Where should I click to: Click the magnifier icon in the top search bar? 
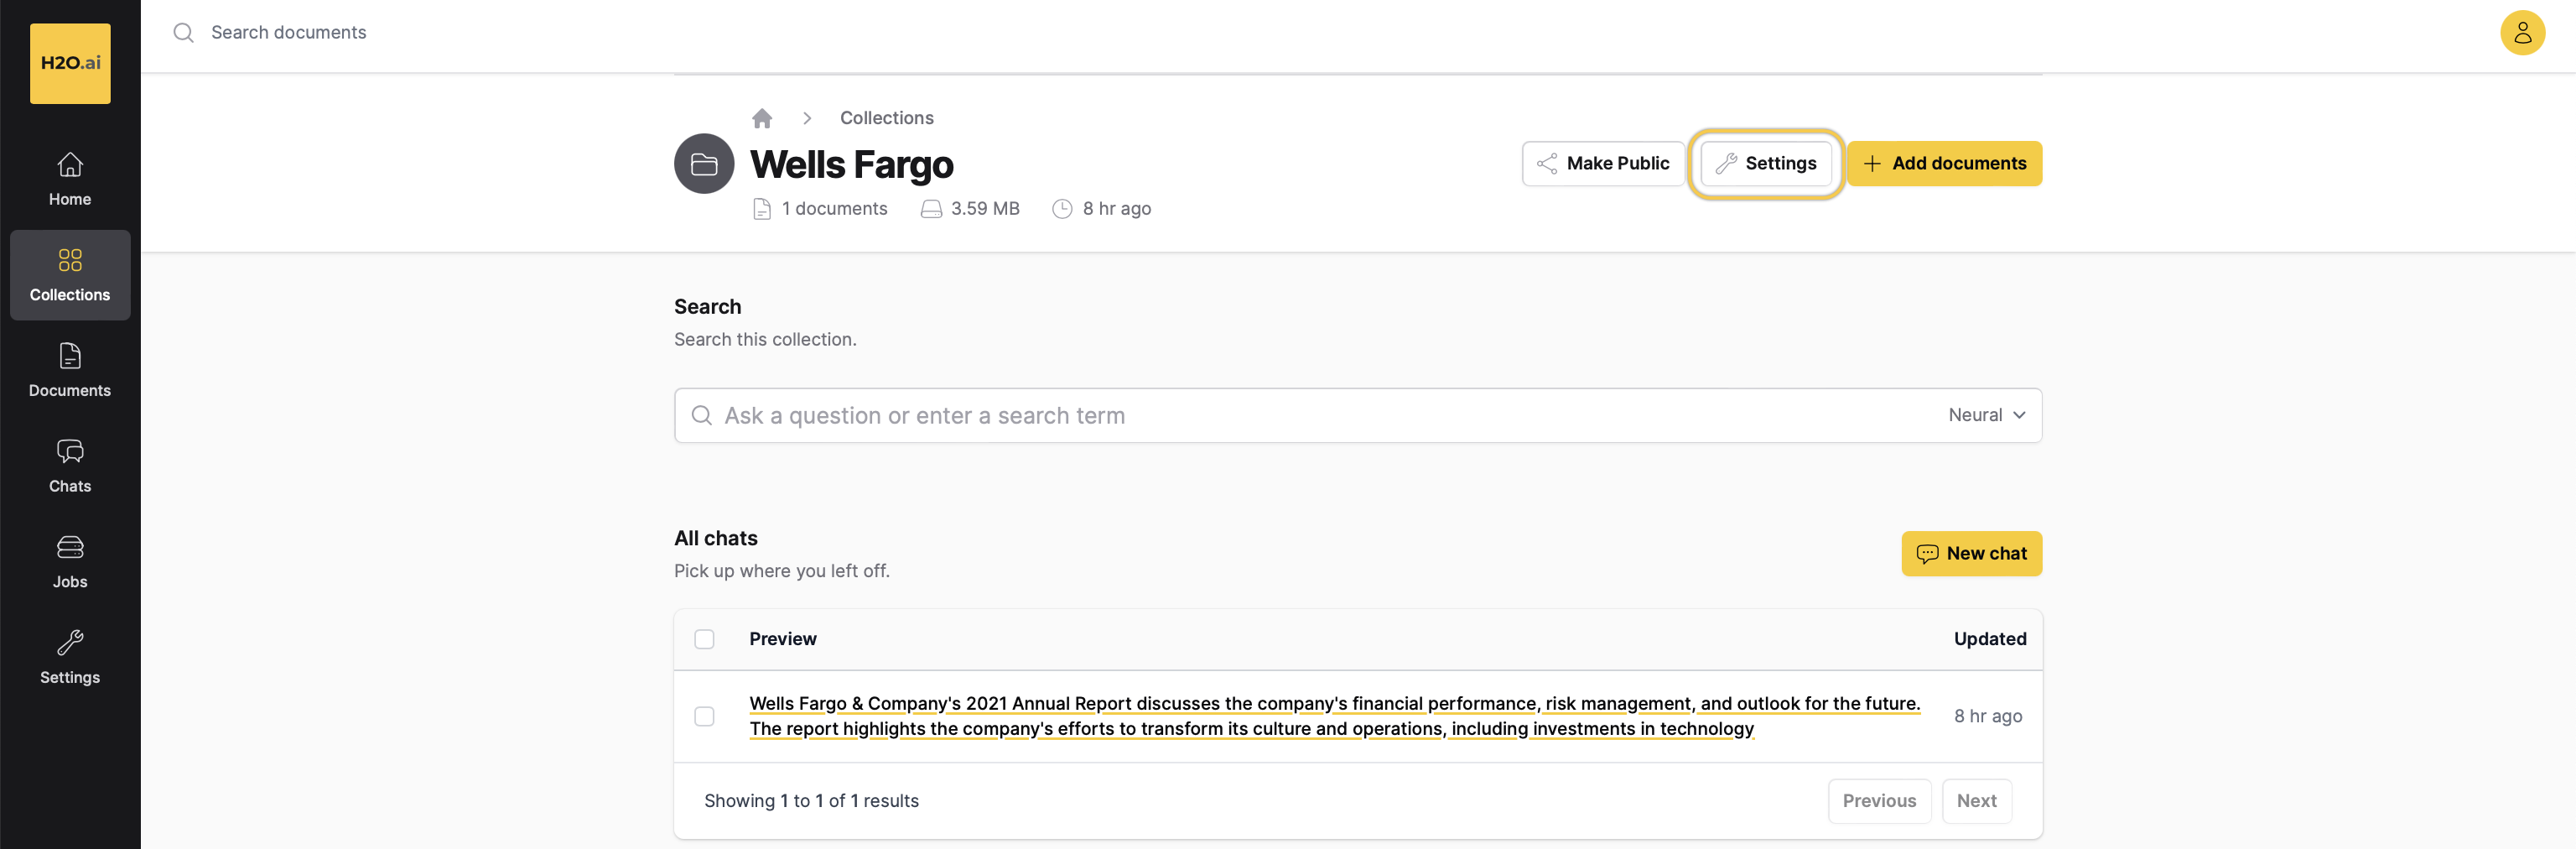click(x=183, y=33)
